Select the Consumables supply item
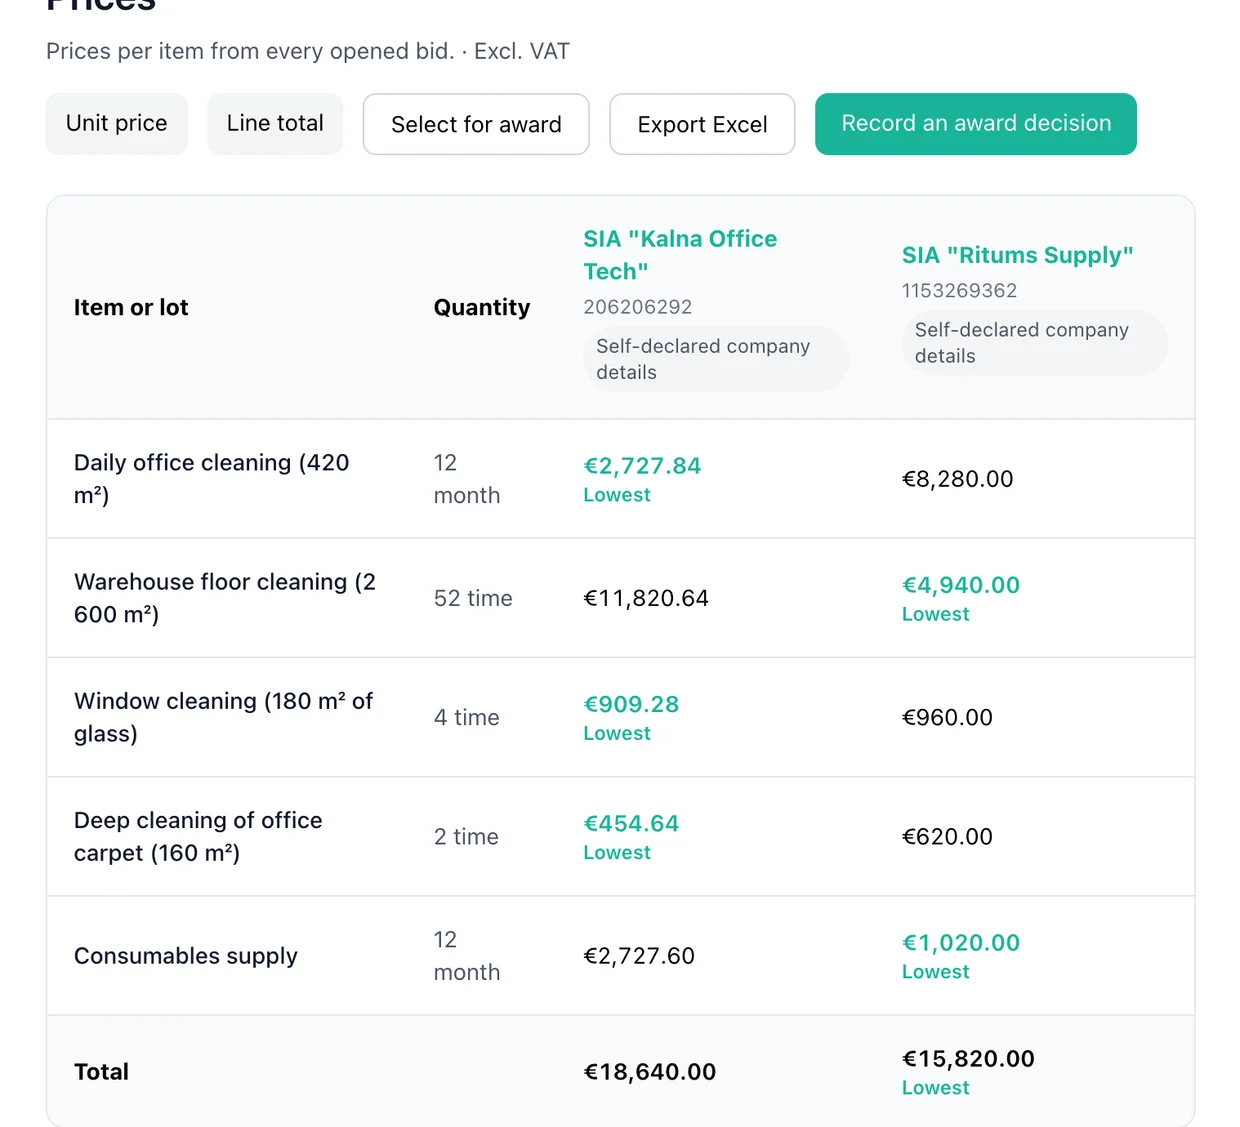1240x1127 pixels. pyautogui.click(x=186, y=956)
